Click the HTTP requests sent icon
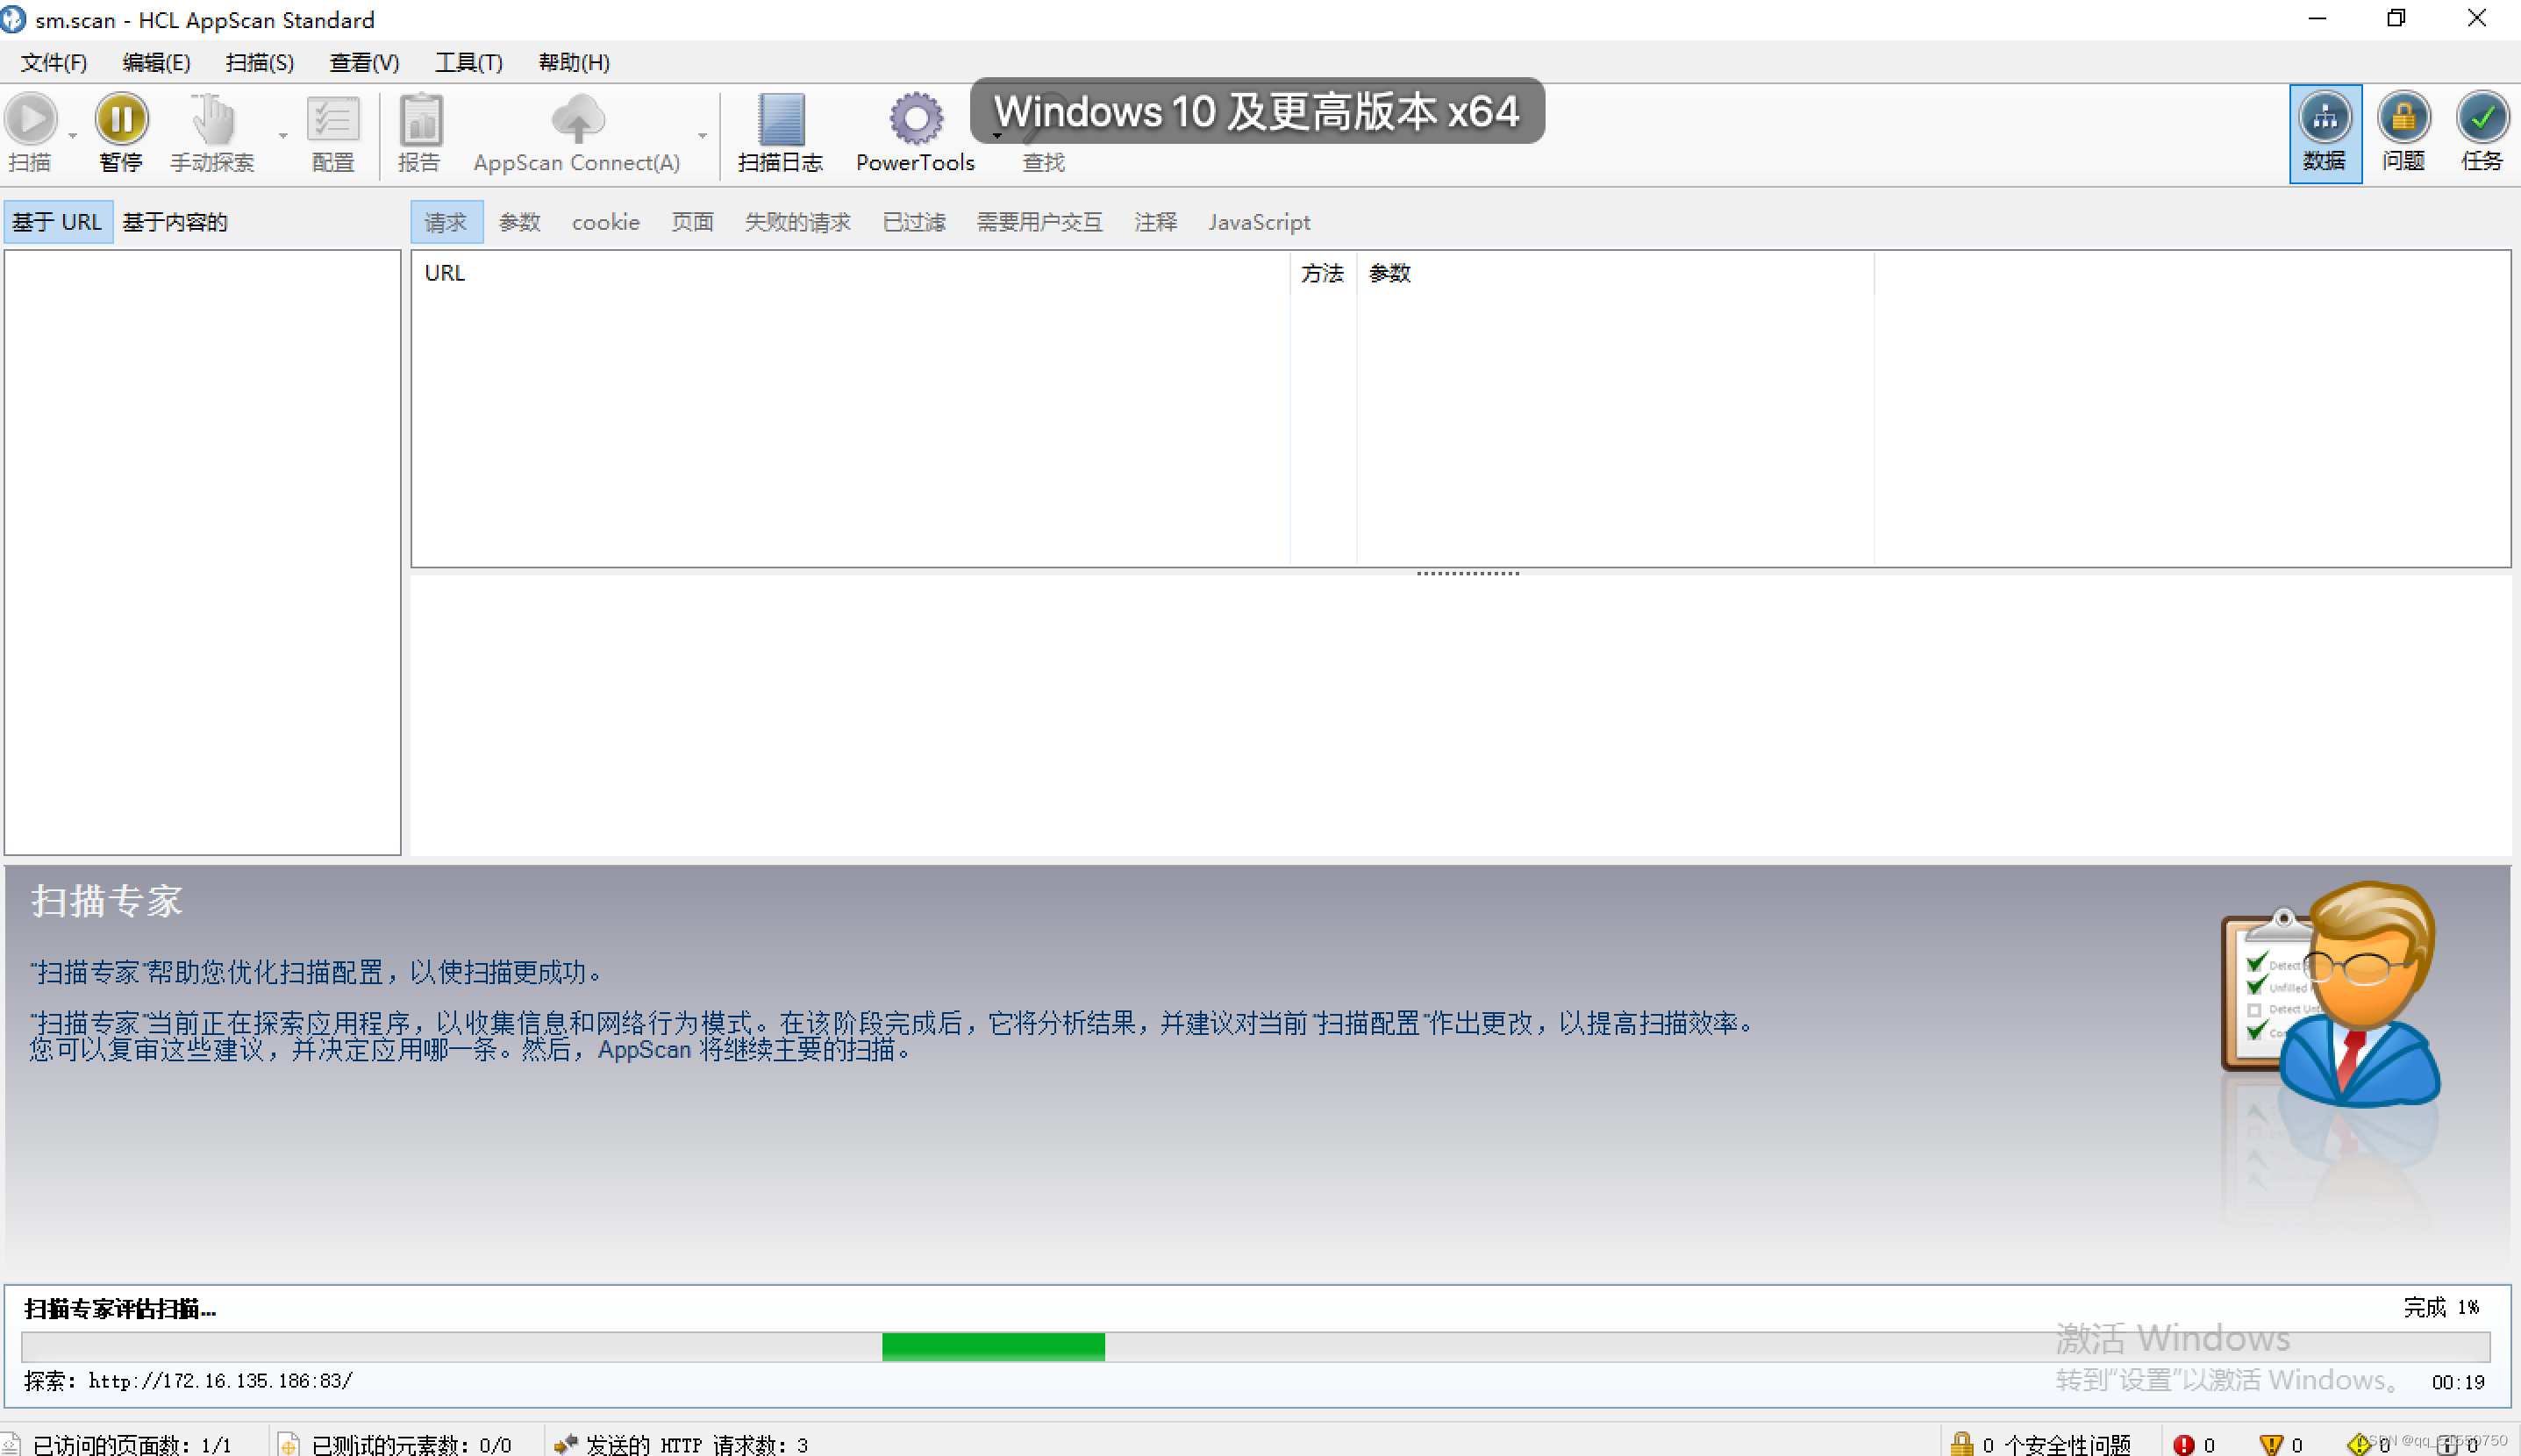Screen dimensions: 2521x1456 565,1444
